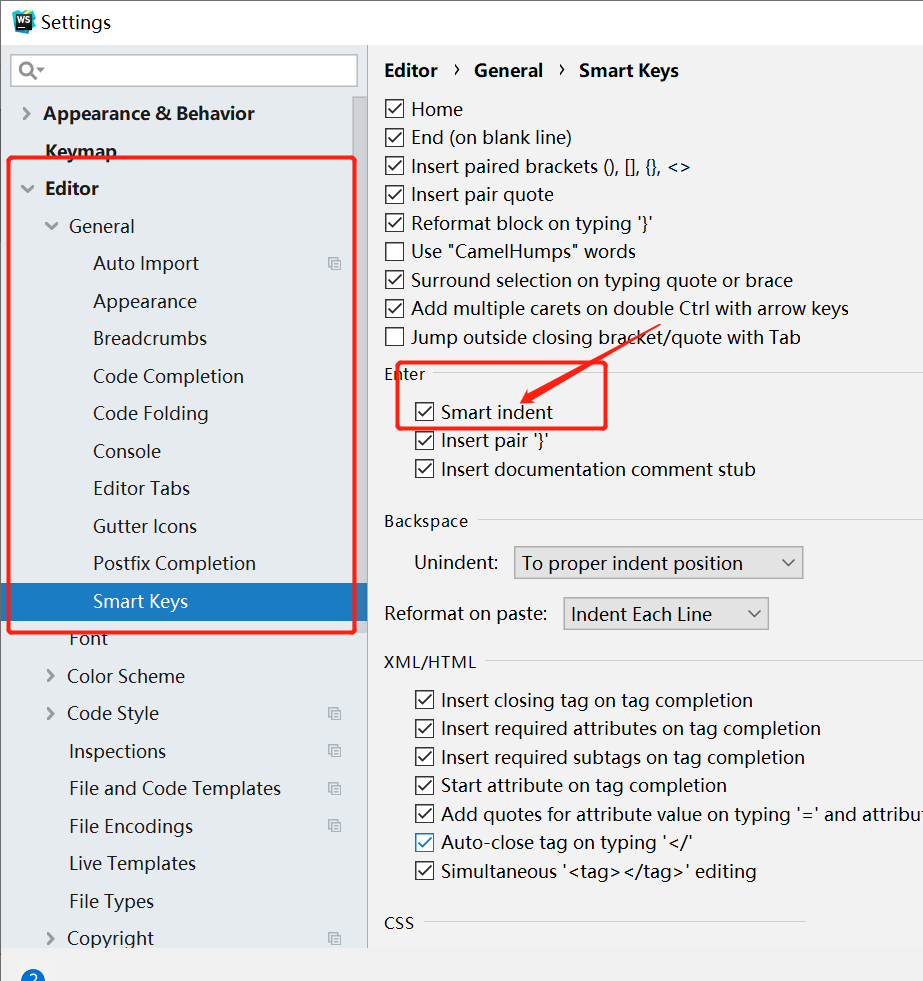Screen dimensions: 923x981
Task: Click "General" in the breadcrumb path
Action: pos(509,70)
